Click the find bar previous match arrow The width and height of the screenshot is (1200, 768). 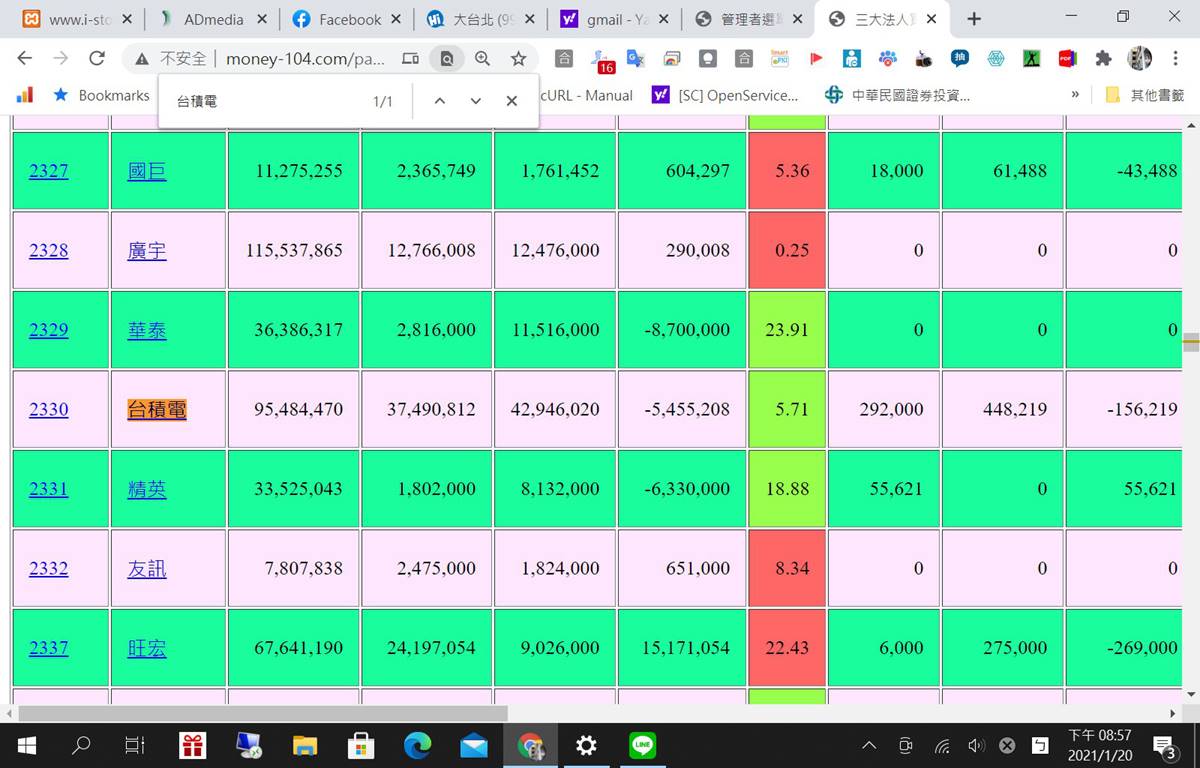439,101
